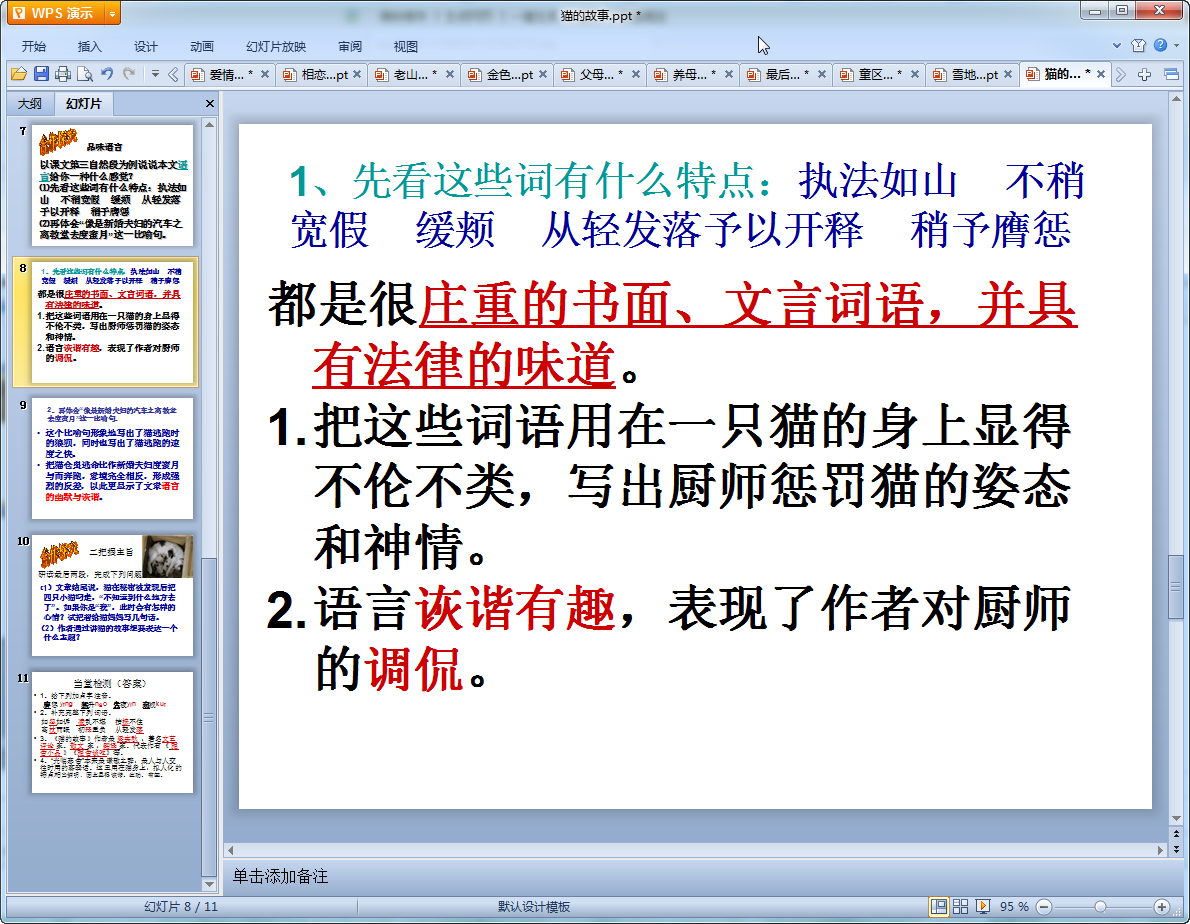This screenshot has height=924, width=1190.
Task: Start slideshow from the status bar icon
Action: click(983, 907)
